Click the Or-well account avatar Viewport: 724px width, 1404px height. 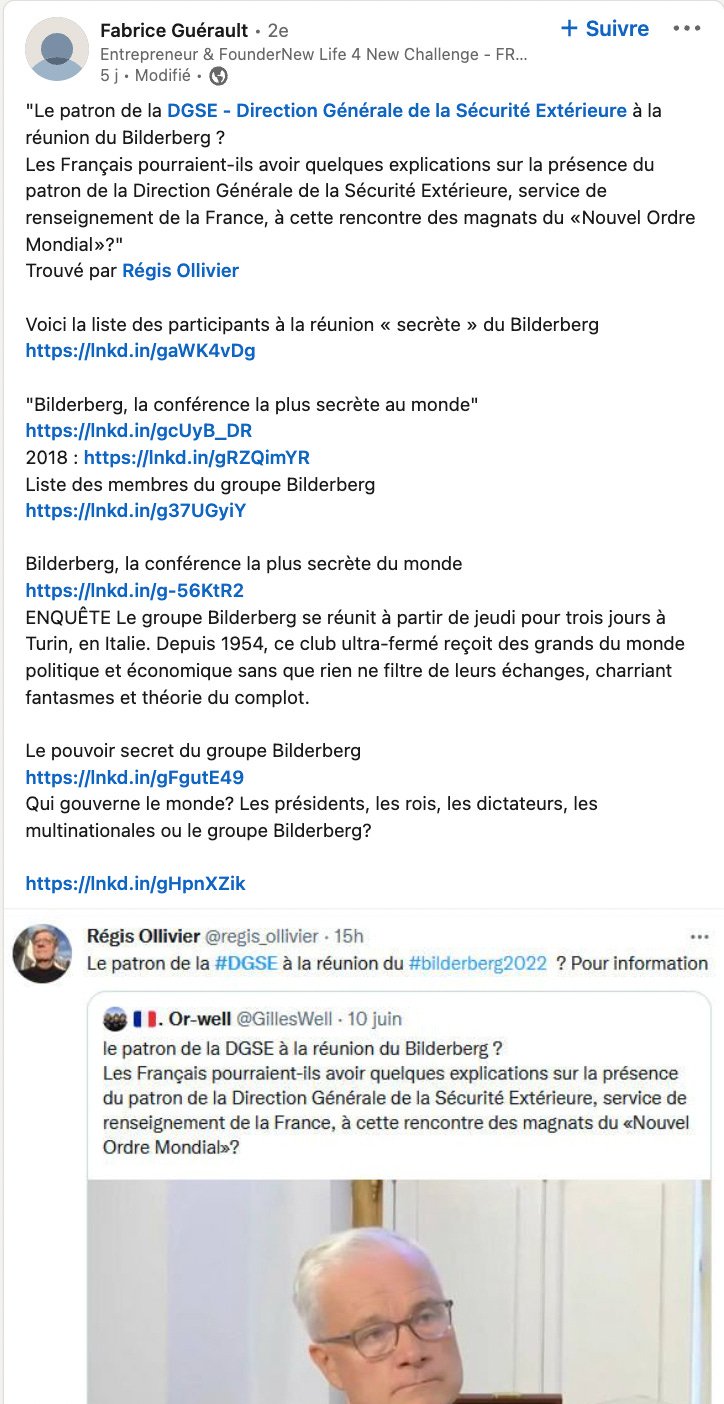pos(115,1019)
